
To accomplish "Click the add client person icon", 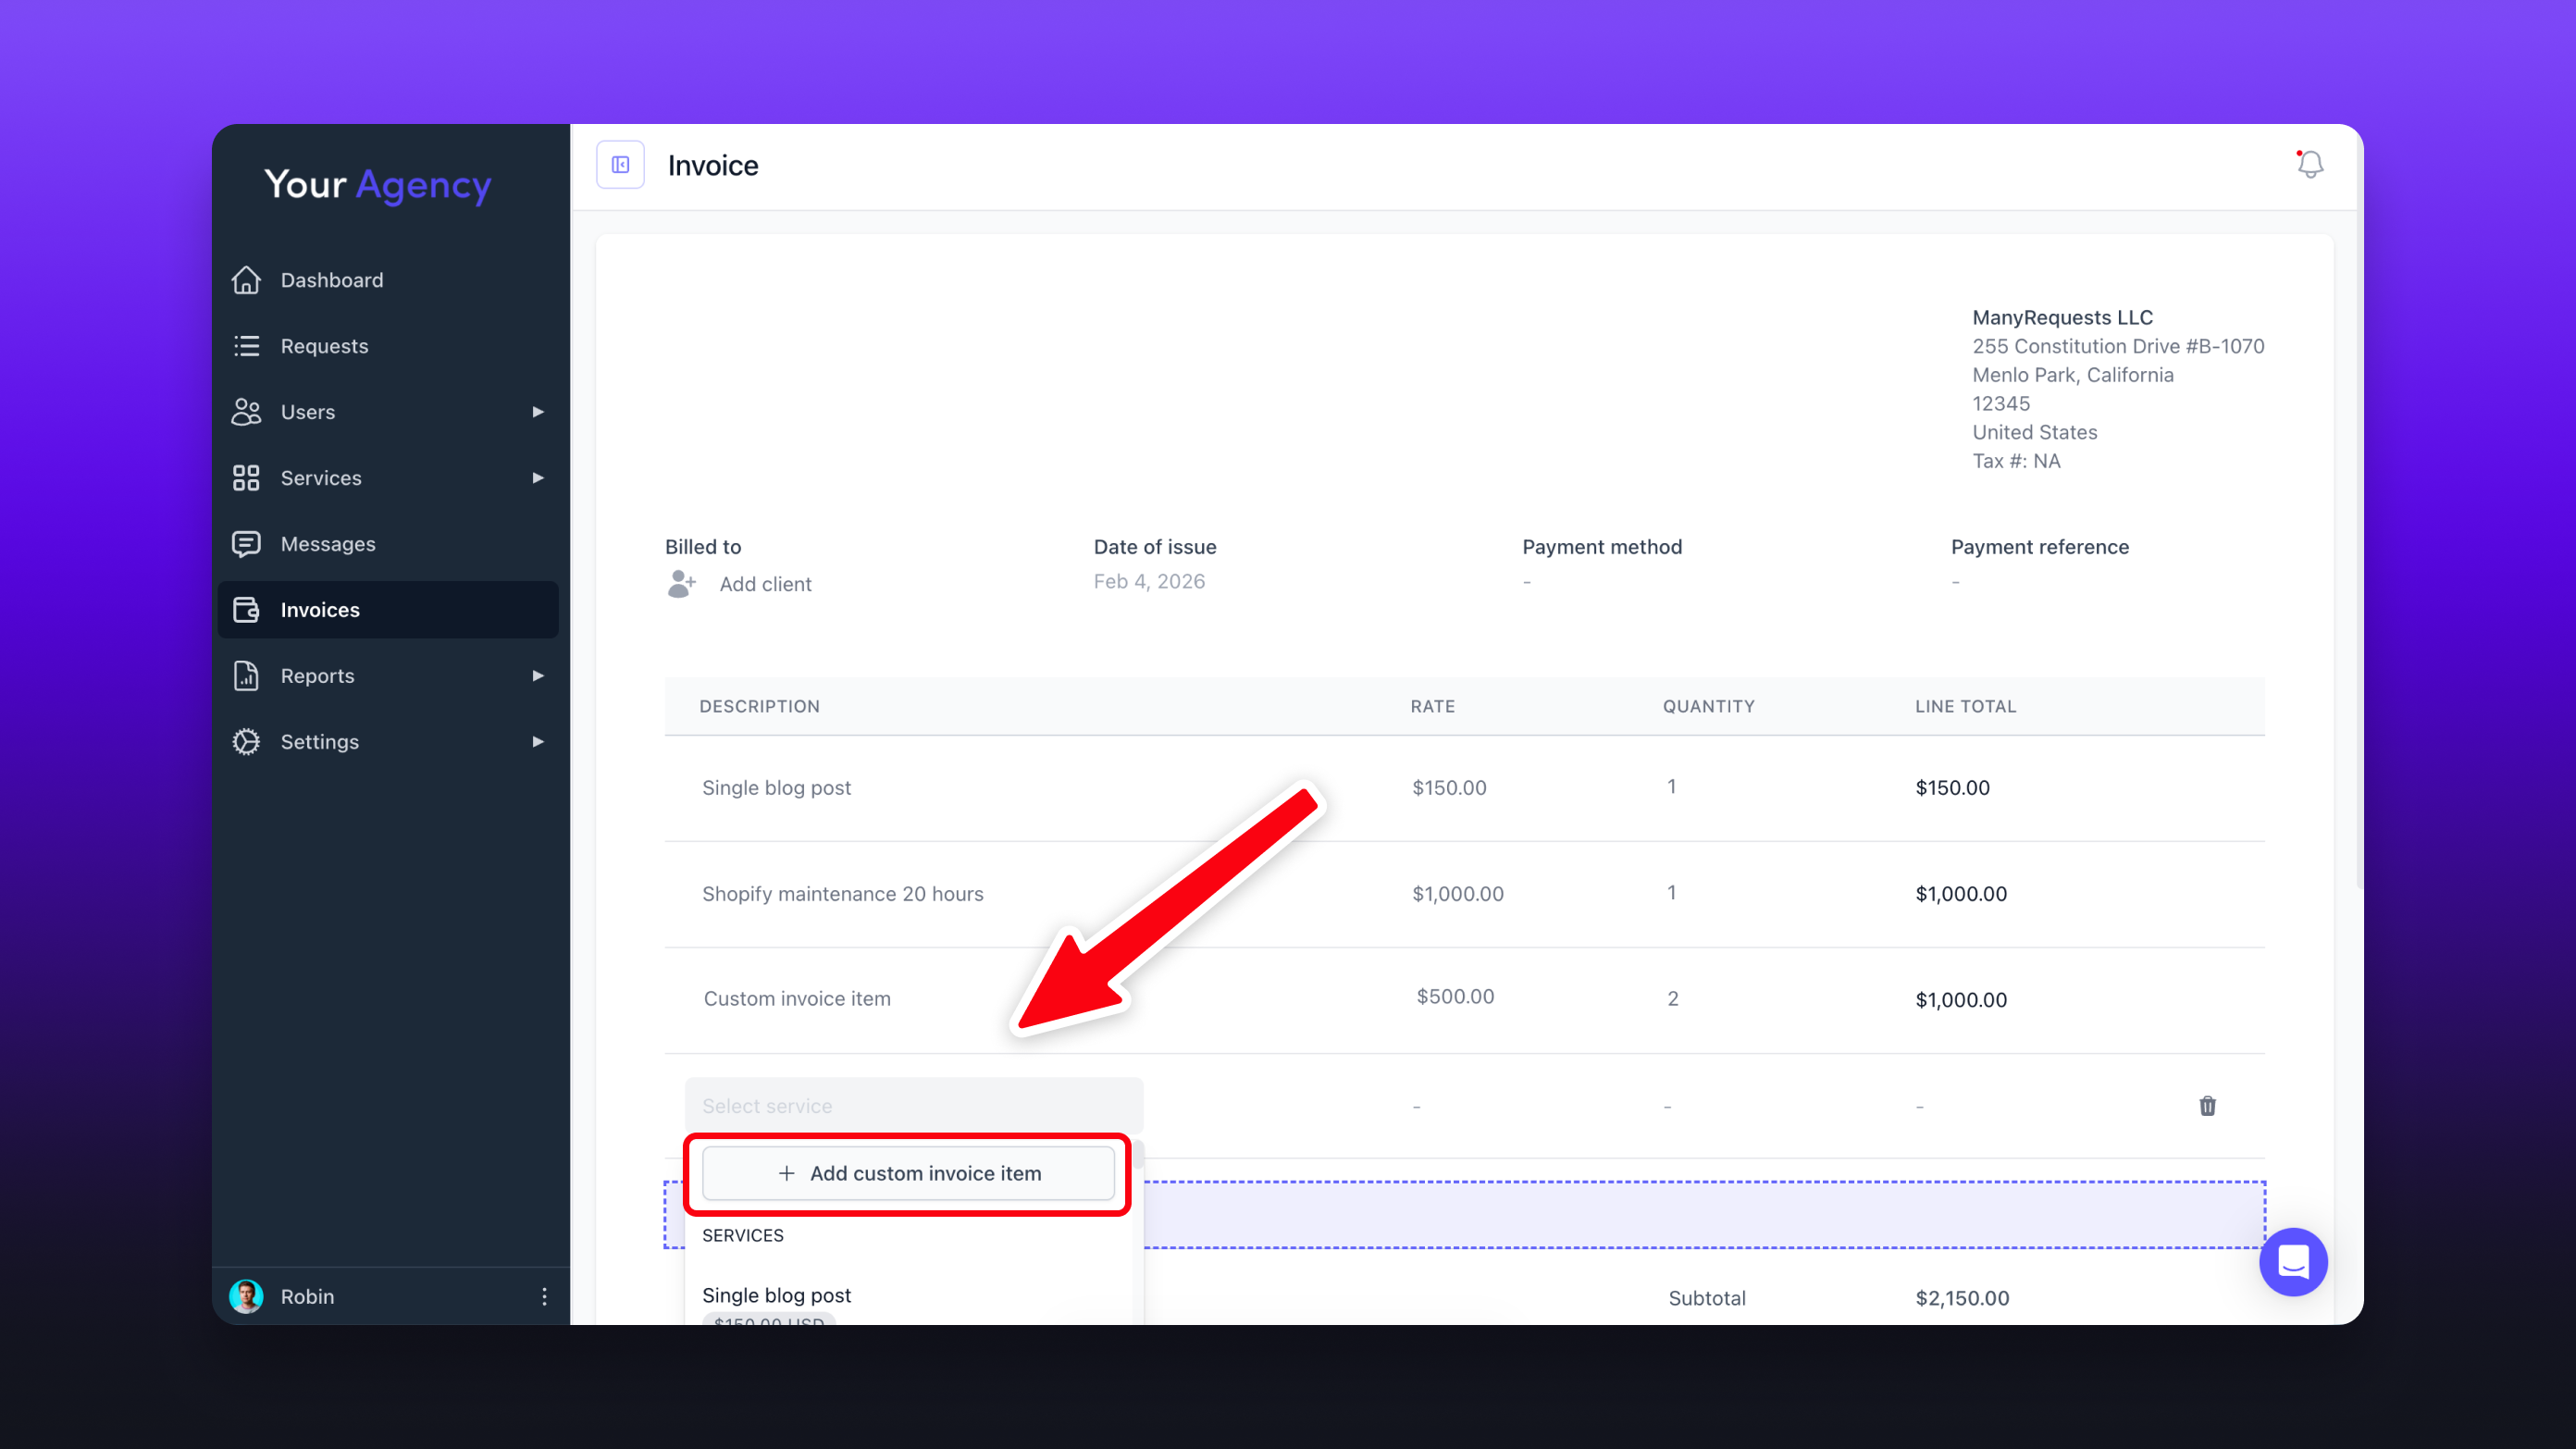I will [x=681, y=583].
